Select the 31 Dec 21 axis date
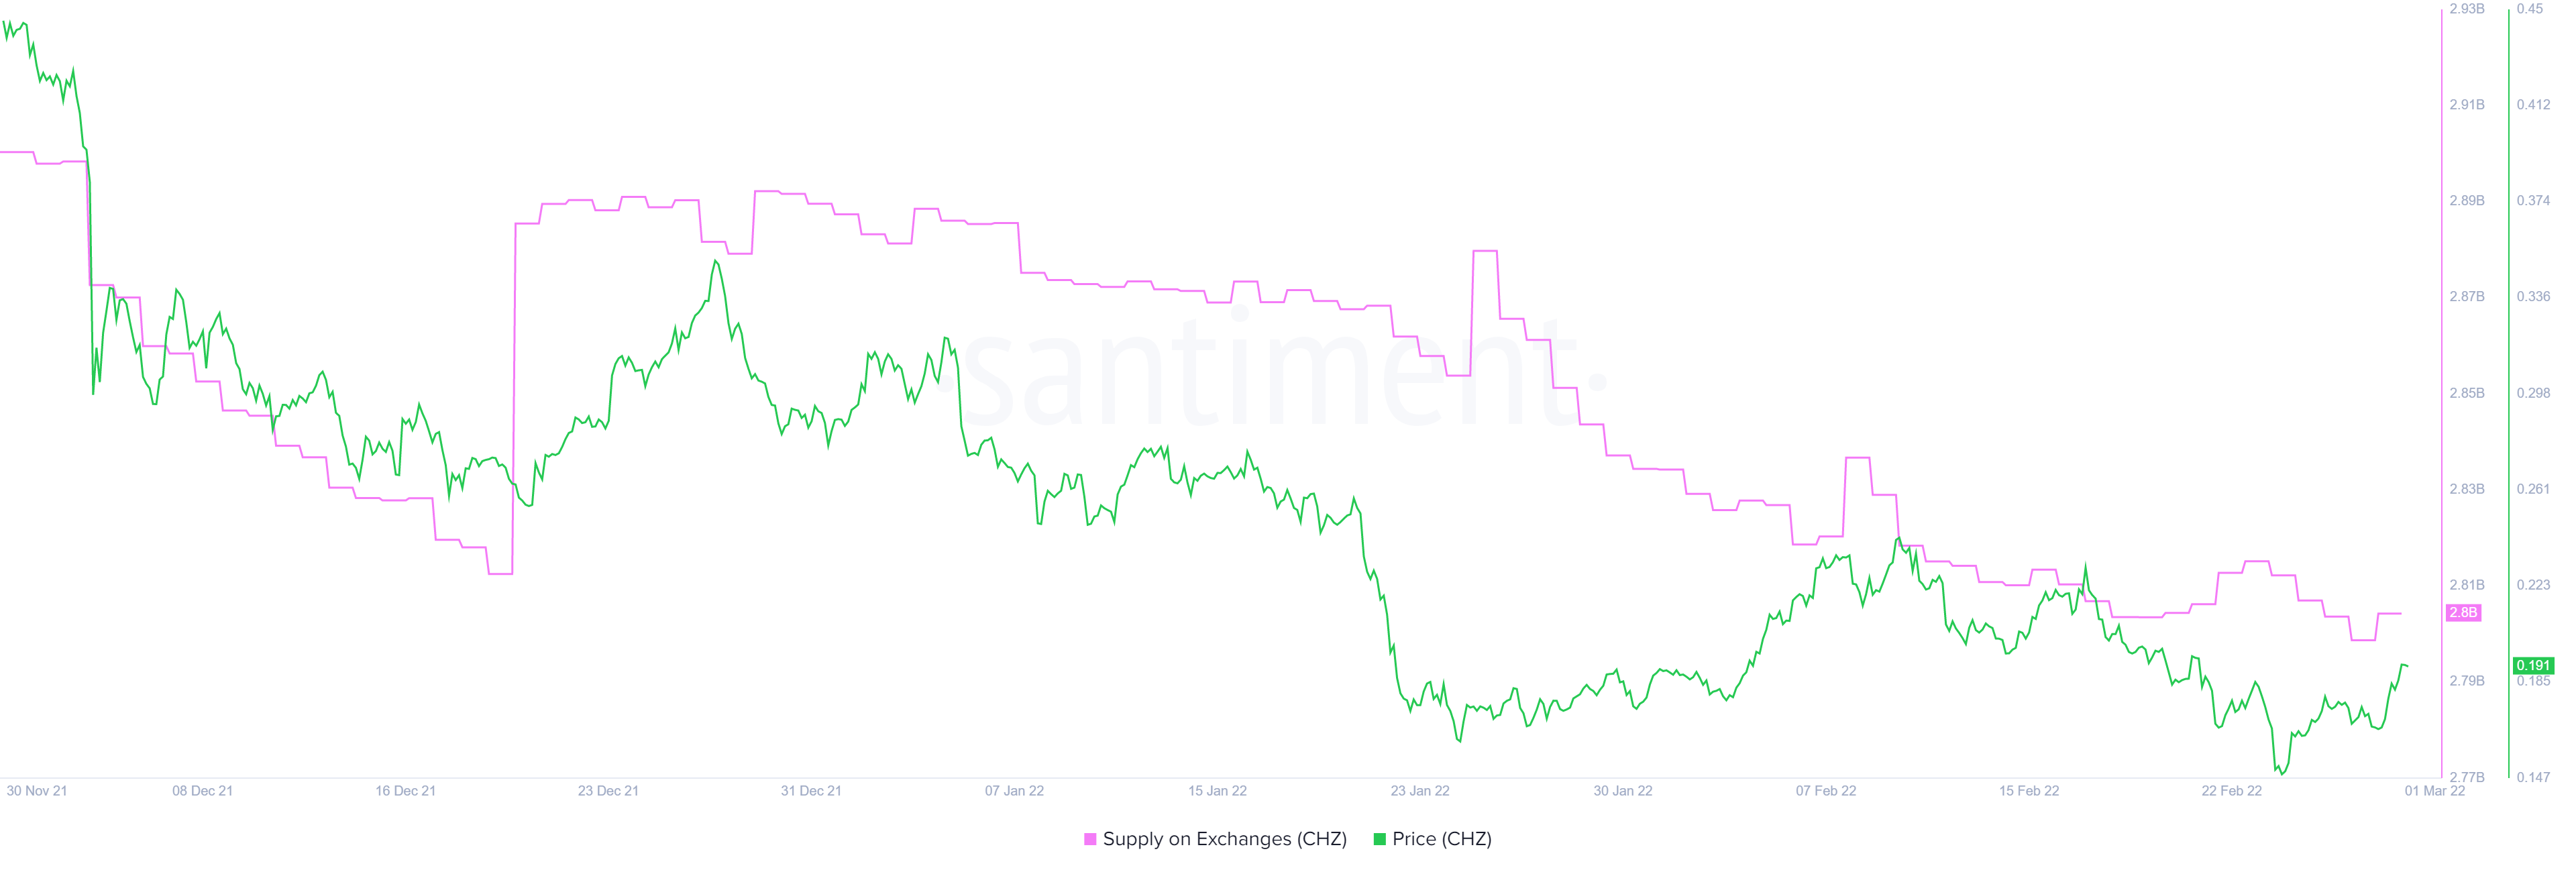The image size is (2576, 872). coord(811,791)
